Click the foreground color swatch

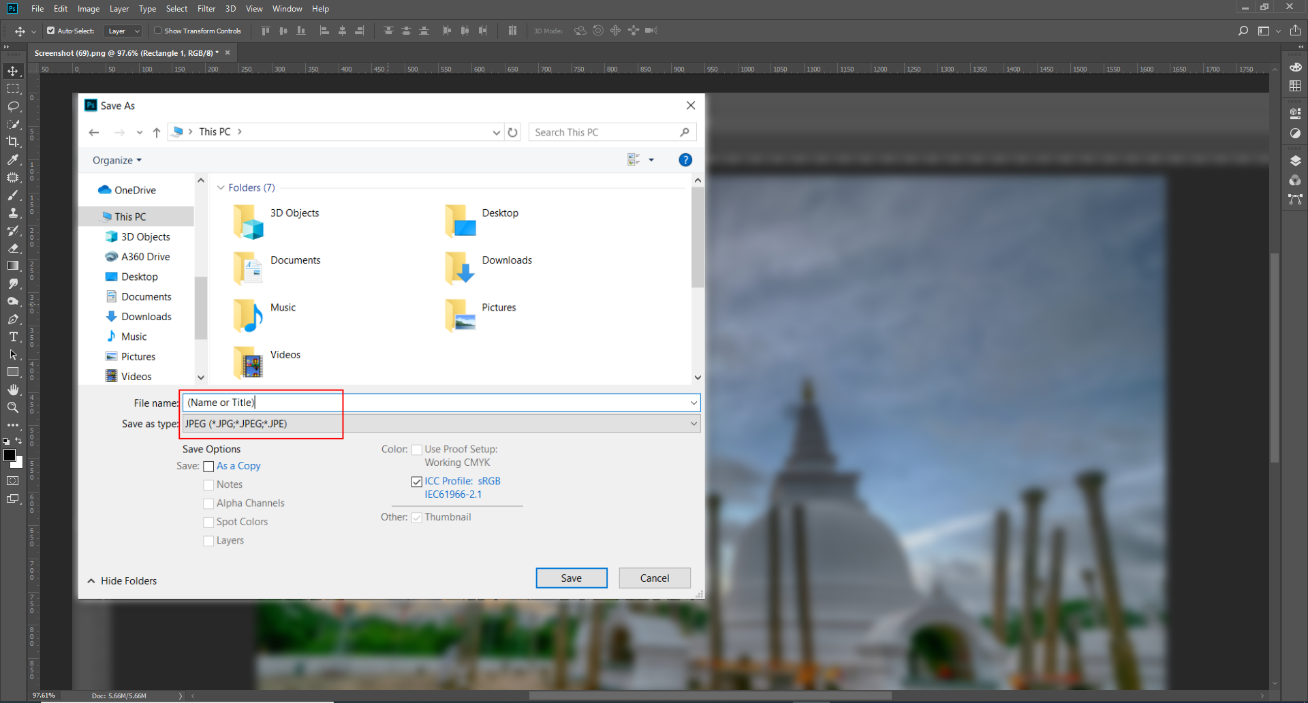[x=9, y=455]
